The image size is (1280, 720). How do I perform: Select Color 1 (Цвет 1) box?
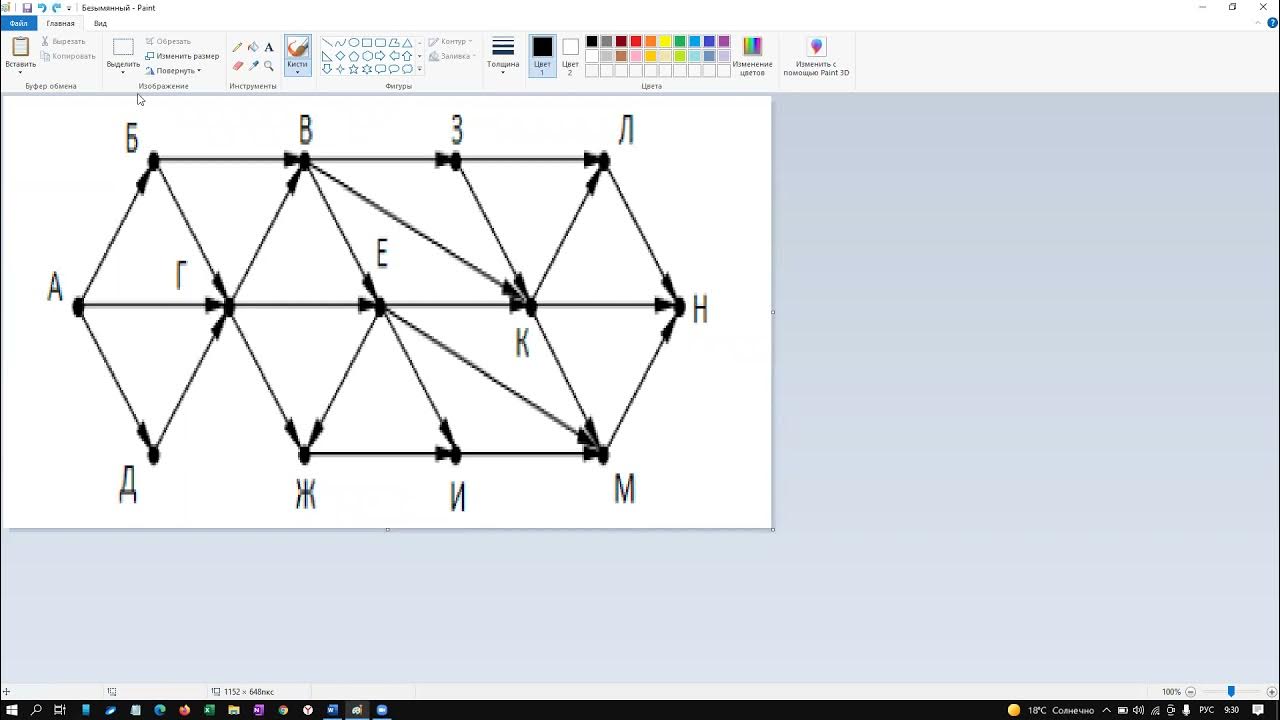(x=542, y=56)
